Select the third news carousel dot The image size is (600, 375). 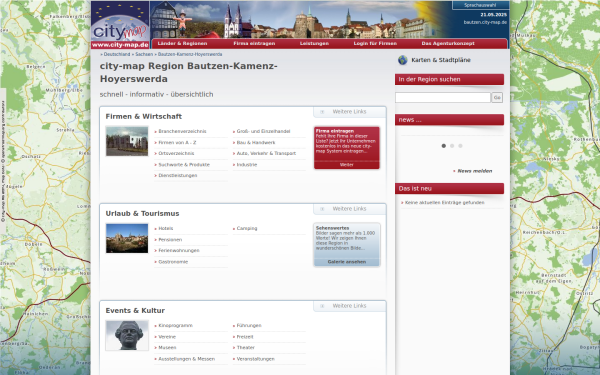tap(460, 146)
